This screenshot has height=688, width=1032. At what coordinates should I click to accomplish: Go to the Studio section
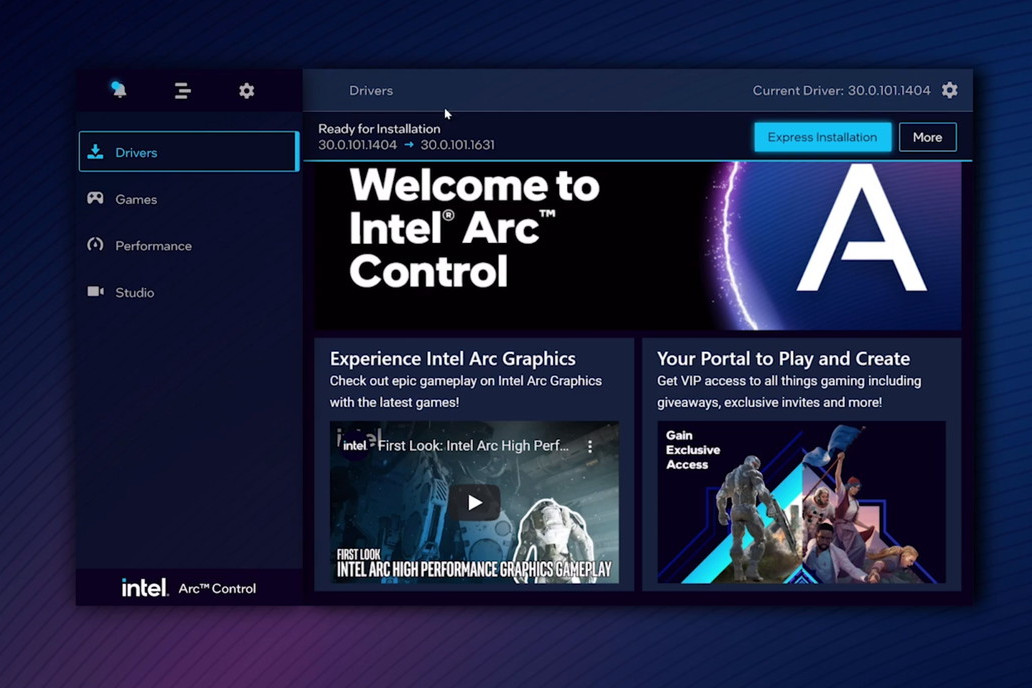[x=189, y=292]
